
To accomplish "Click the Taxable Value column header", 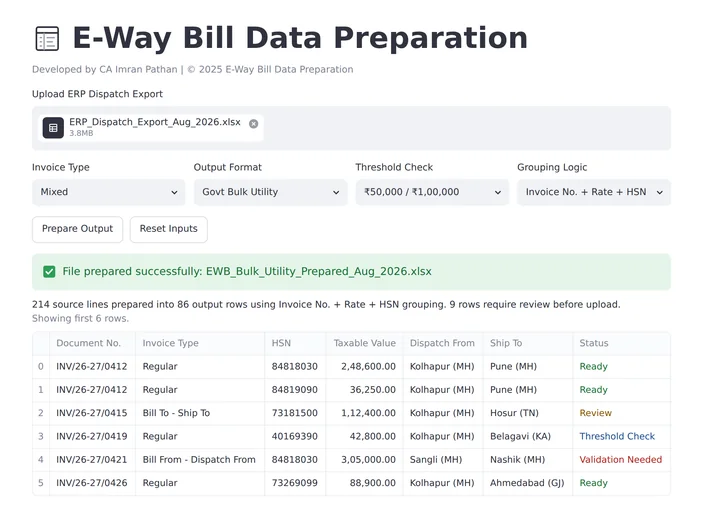I will click(x=365, y=343).
